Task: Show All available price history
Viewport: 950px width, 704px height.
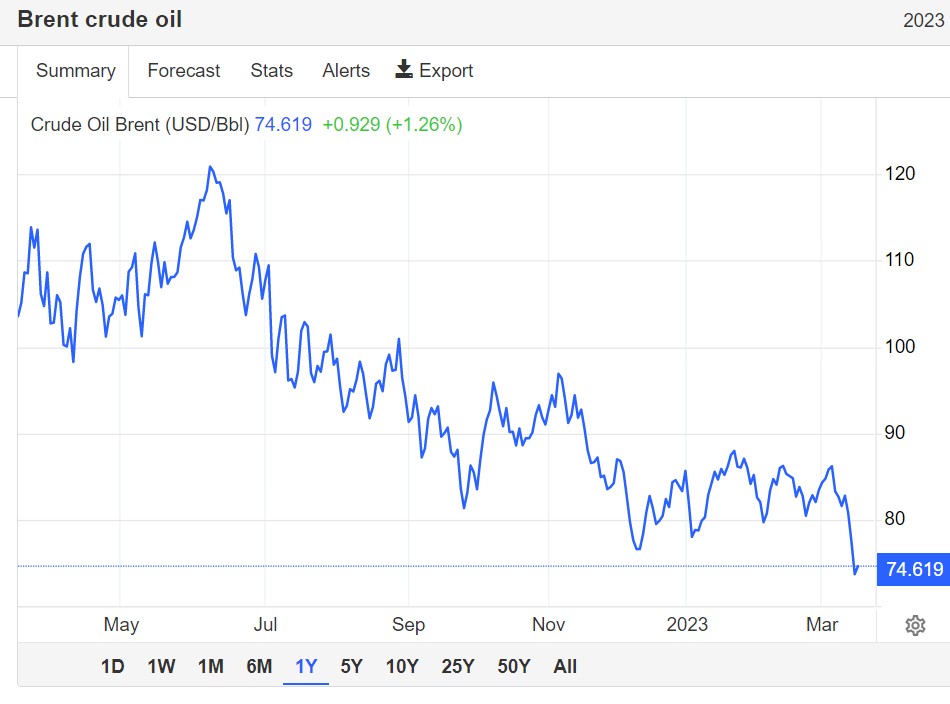Action: coord(565,667)
